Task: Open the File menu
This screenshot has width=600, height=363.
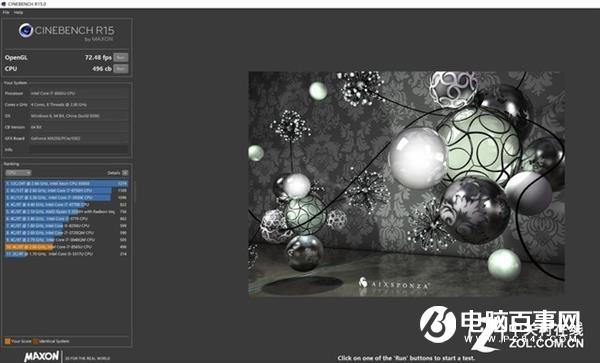Action: (x=6, y=12)
